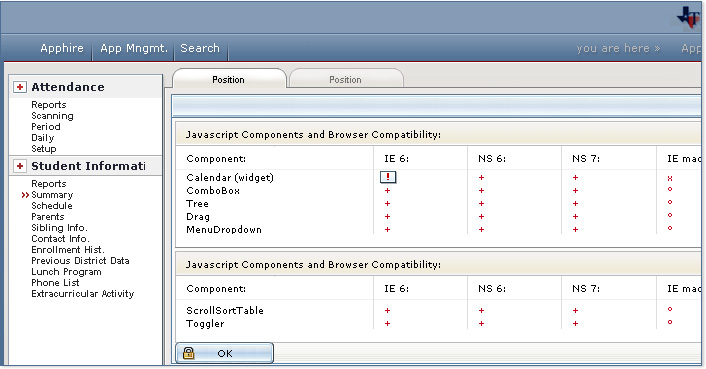Click the NS 7 plus for Tree
Viewport: 706px width, 369px height.
coord(575,204)
